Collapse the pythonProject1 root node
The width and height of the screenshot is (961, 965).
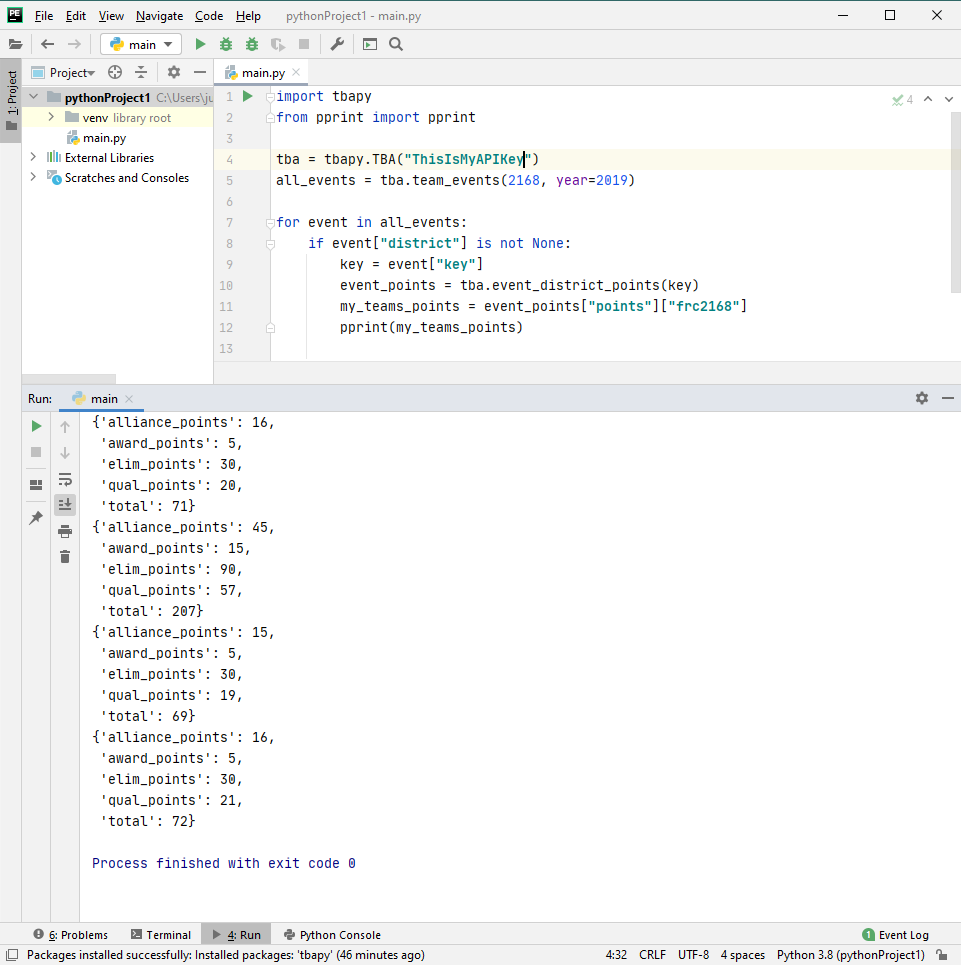click(34, 97)
